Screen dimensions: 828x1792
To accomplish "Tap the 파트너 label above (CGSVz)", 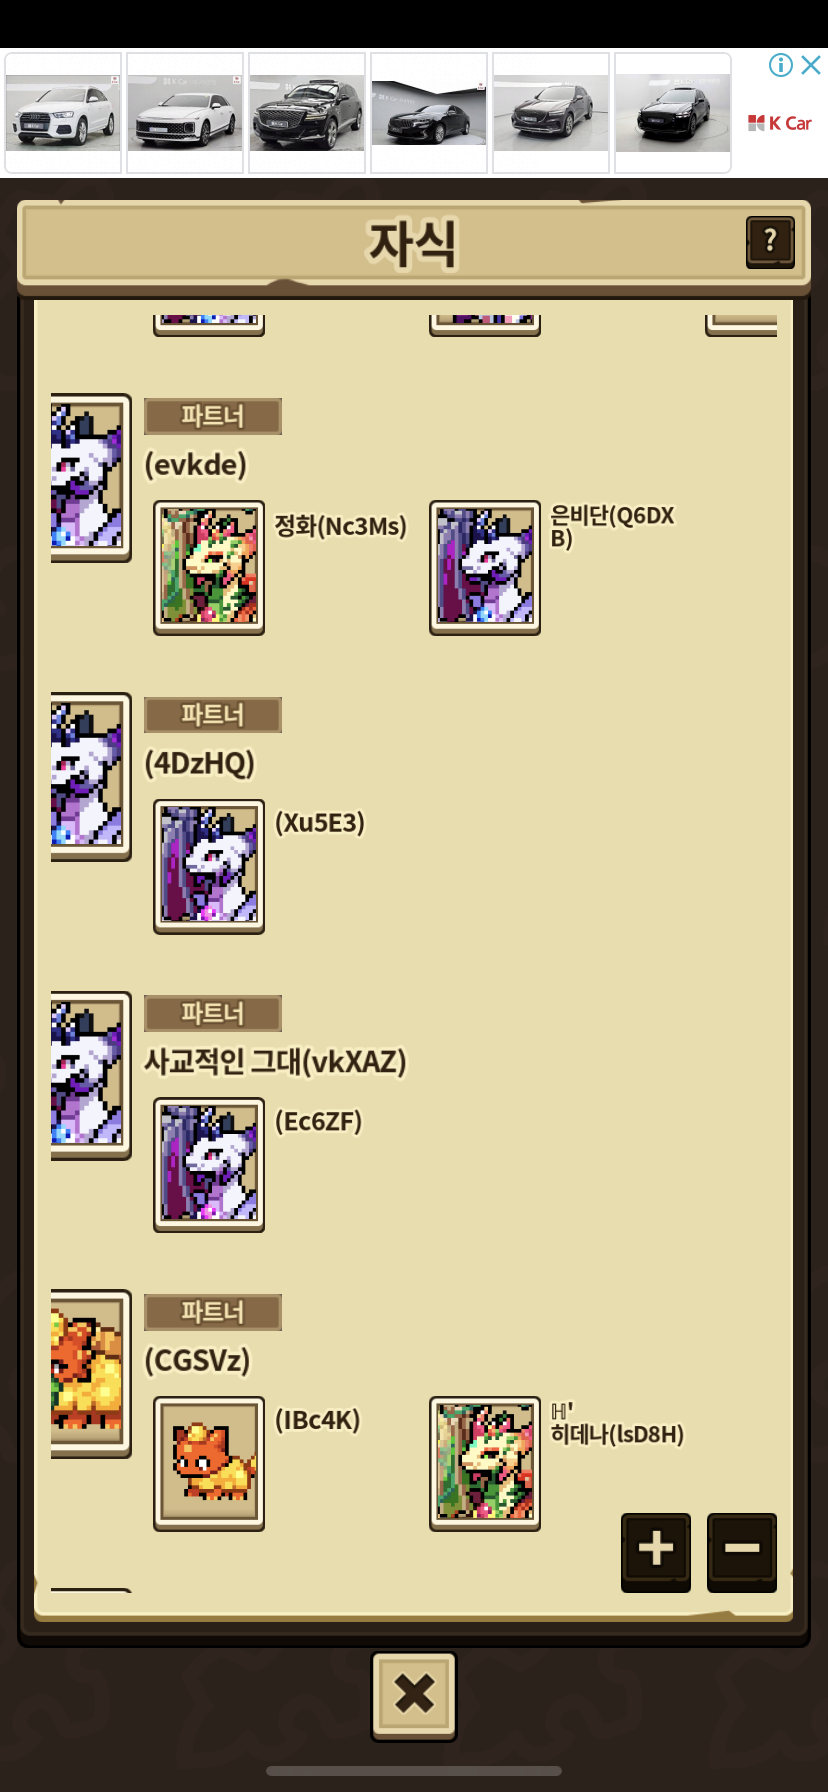I will [213, 1312].
